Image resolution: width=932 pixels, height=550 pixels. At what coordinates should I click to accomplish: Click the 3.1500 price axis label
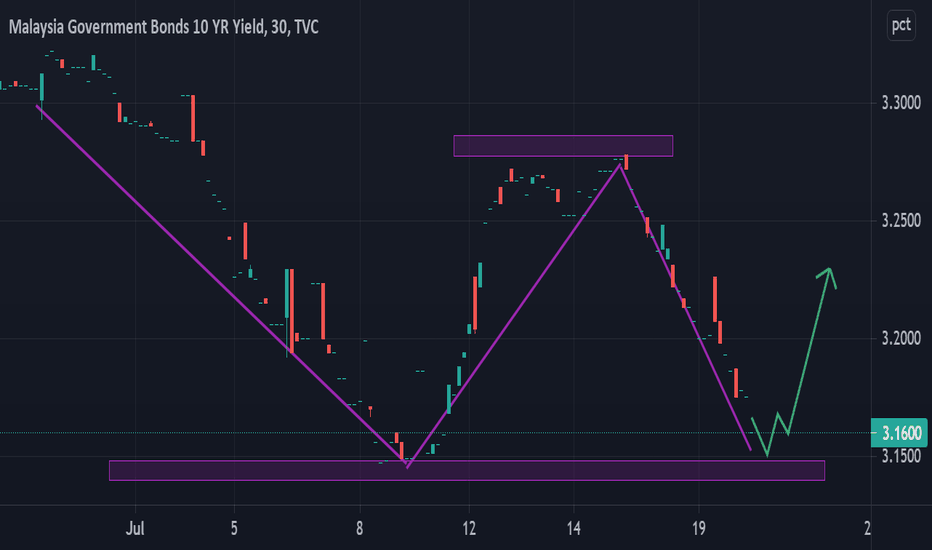[901, 456]
